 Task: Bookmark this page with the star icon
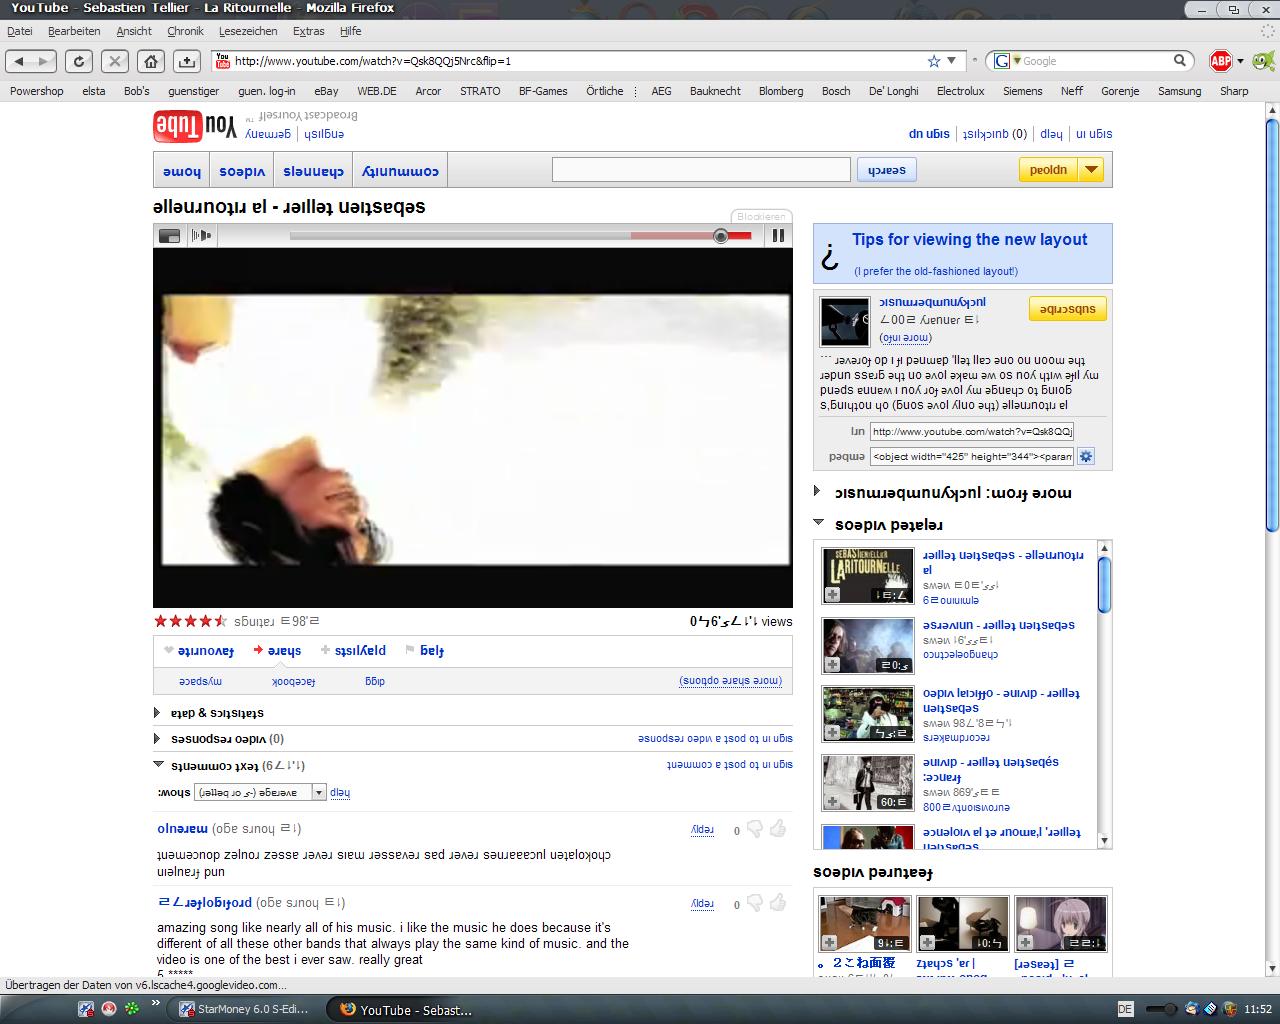pyautogui.click(x=934, y=61)
